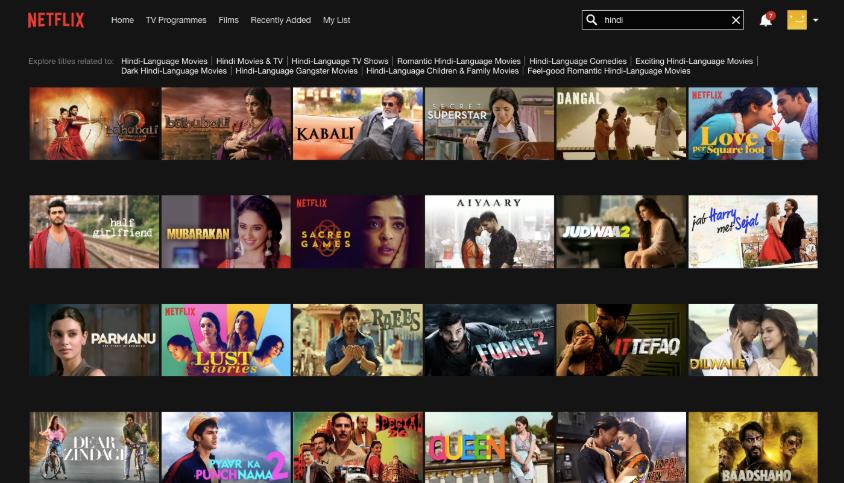Explore Romantic Hindi-Language Movies link
Screen dimensions: 844x483
click(459, 61)
